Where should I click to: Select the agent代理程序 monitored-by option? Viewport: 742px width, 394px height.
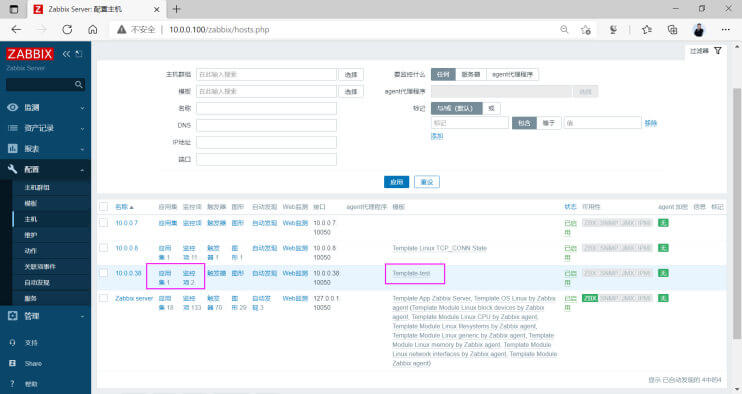512,74
